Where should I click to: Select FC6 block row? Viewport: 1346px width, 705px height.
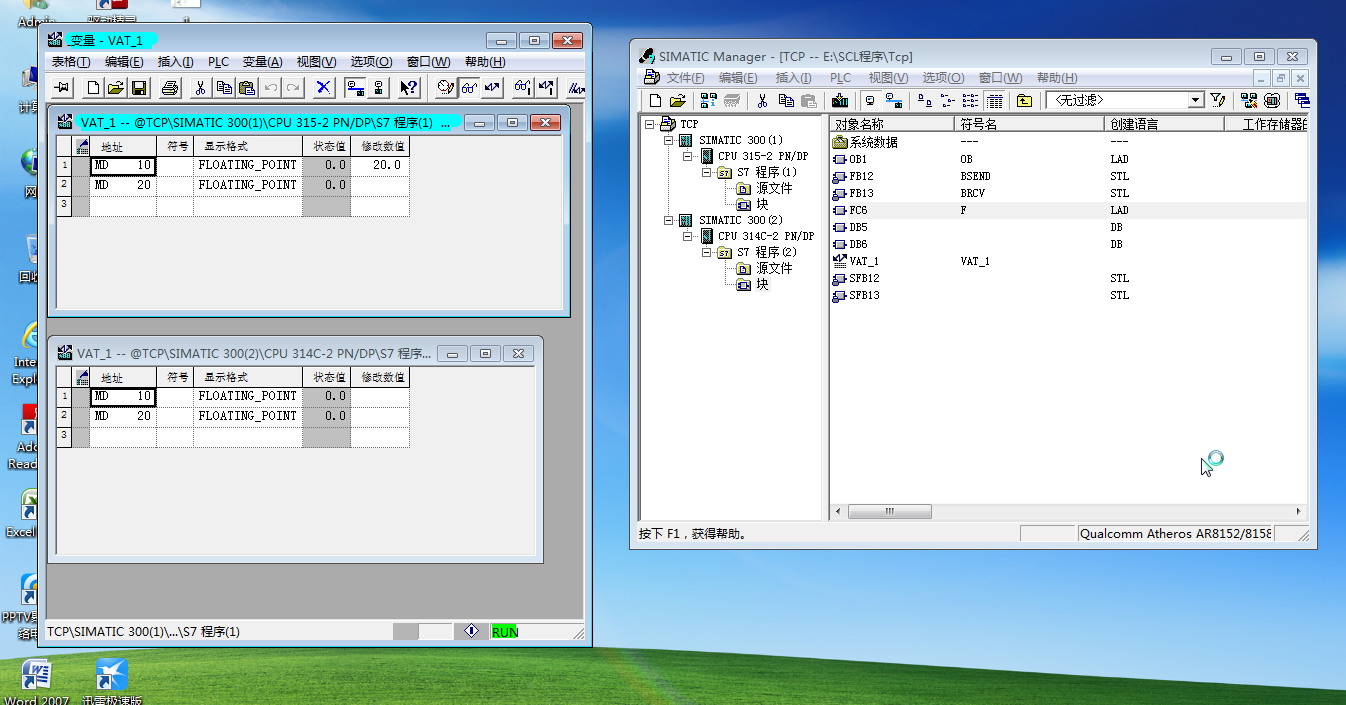coord(857,210)
